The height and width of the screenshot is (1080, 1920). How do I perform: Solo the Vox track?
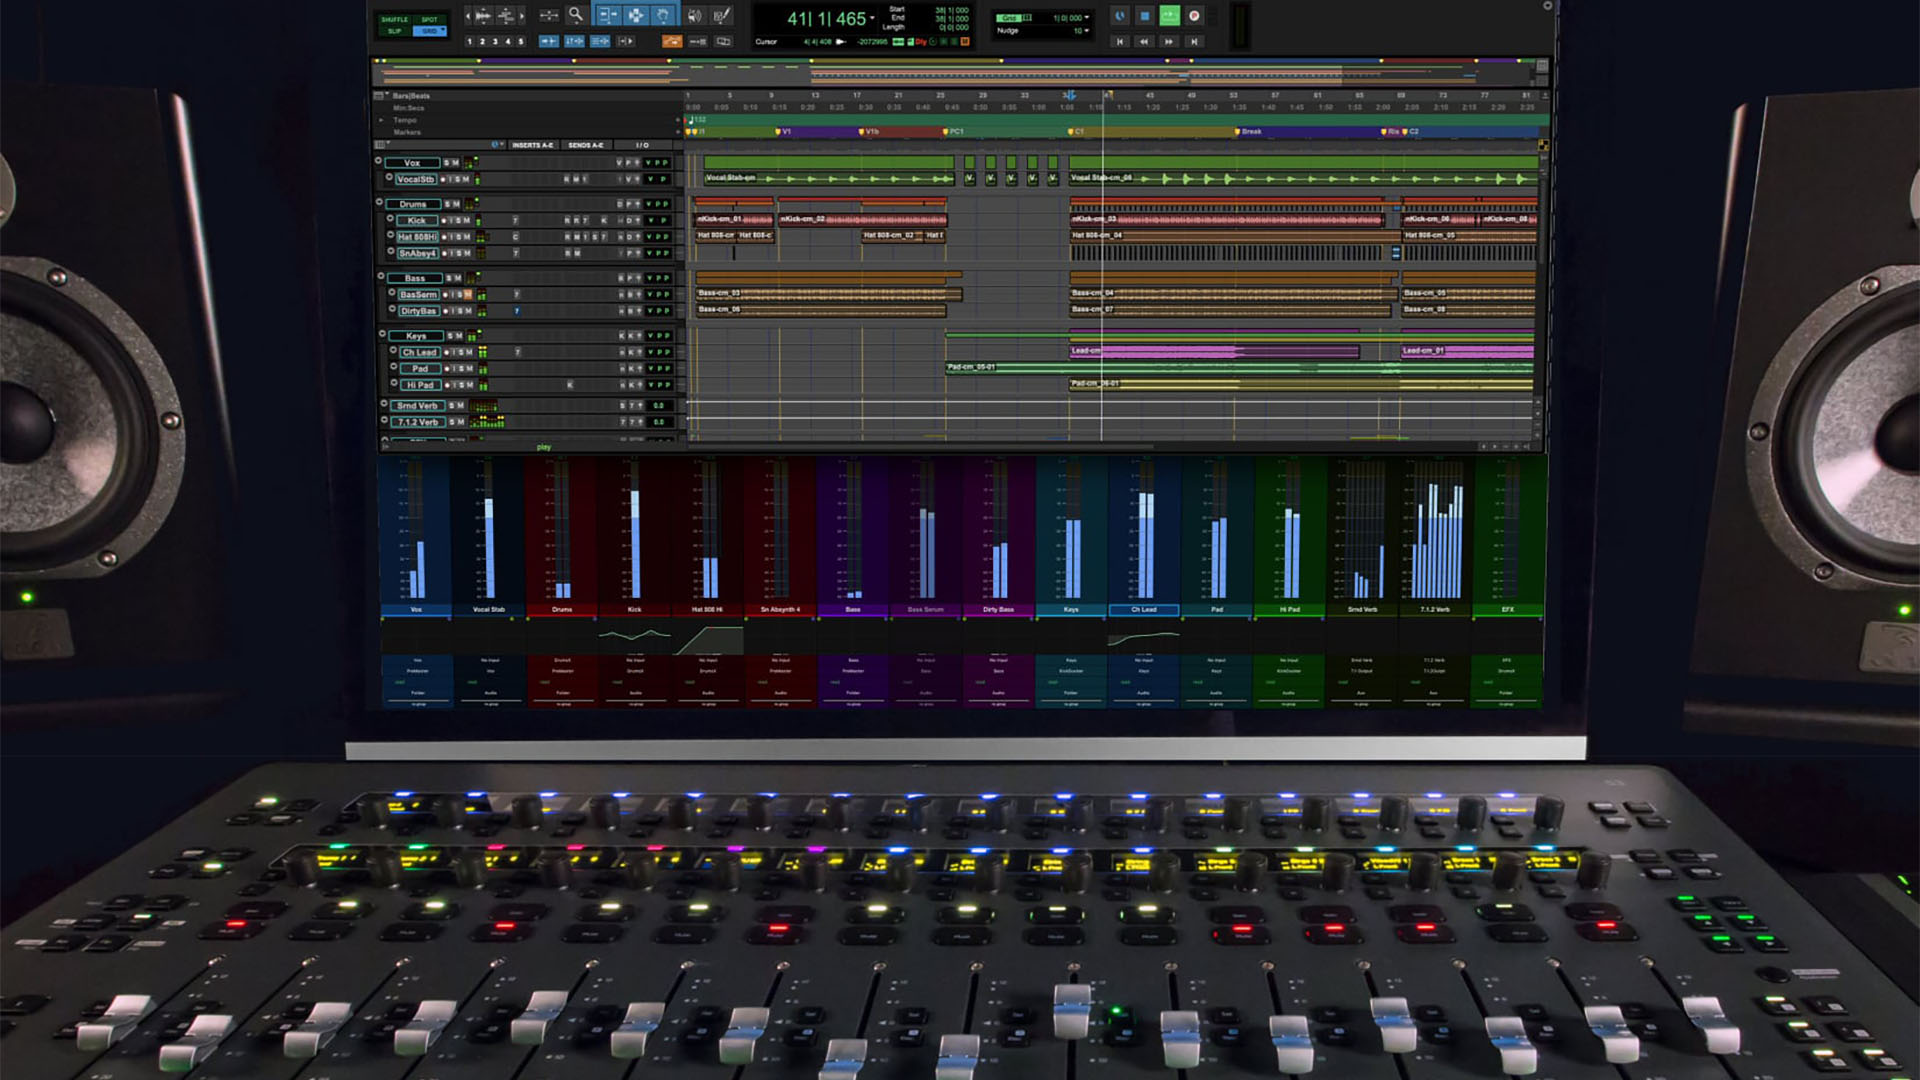tap(447, 162)
